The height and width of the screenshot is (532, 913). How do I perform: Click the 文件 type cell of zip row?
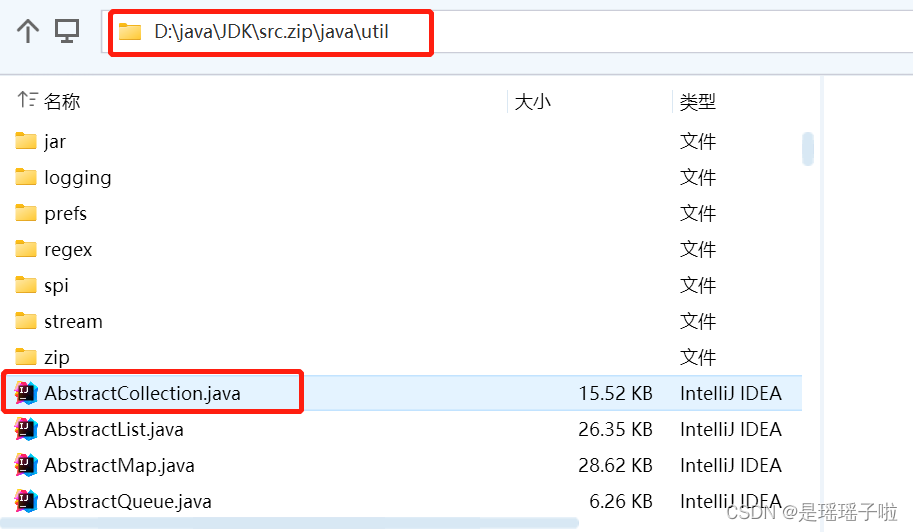click(x=698, y=357)
